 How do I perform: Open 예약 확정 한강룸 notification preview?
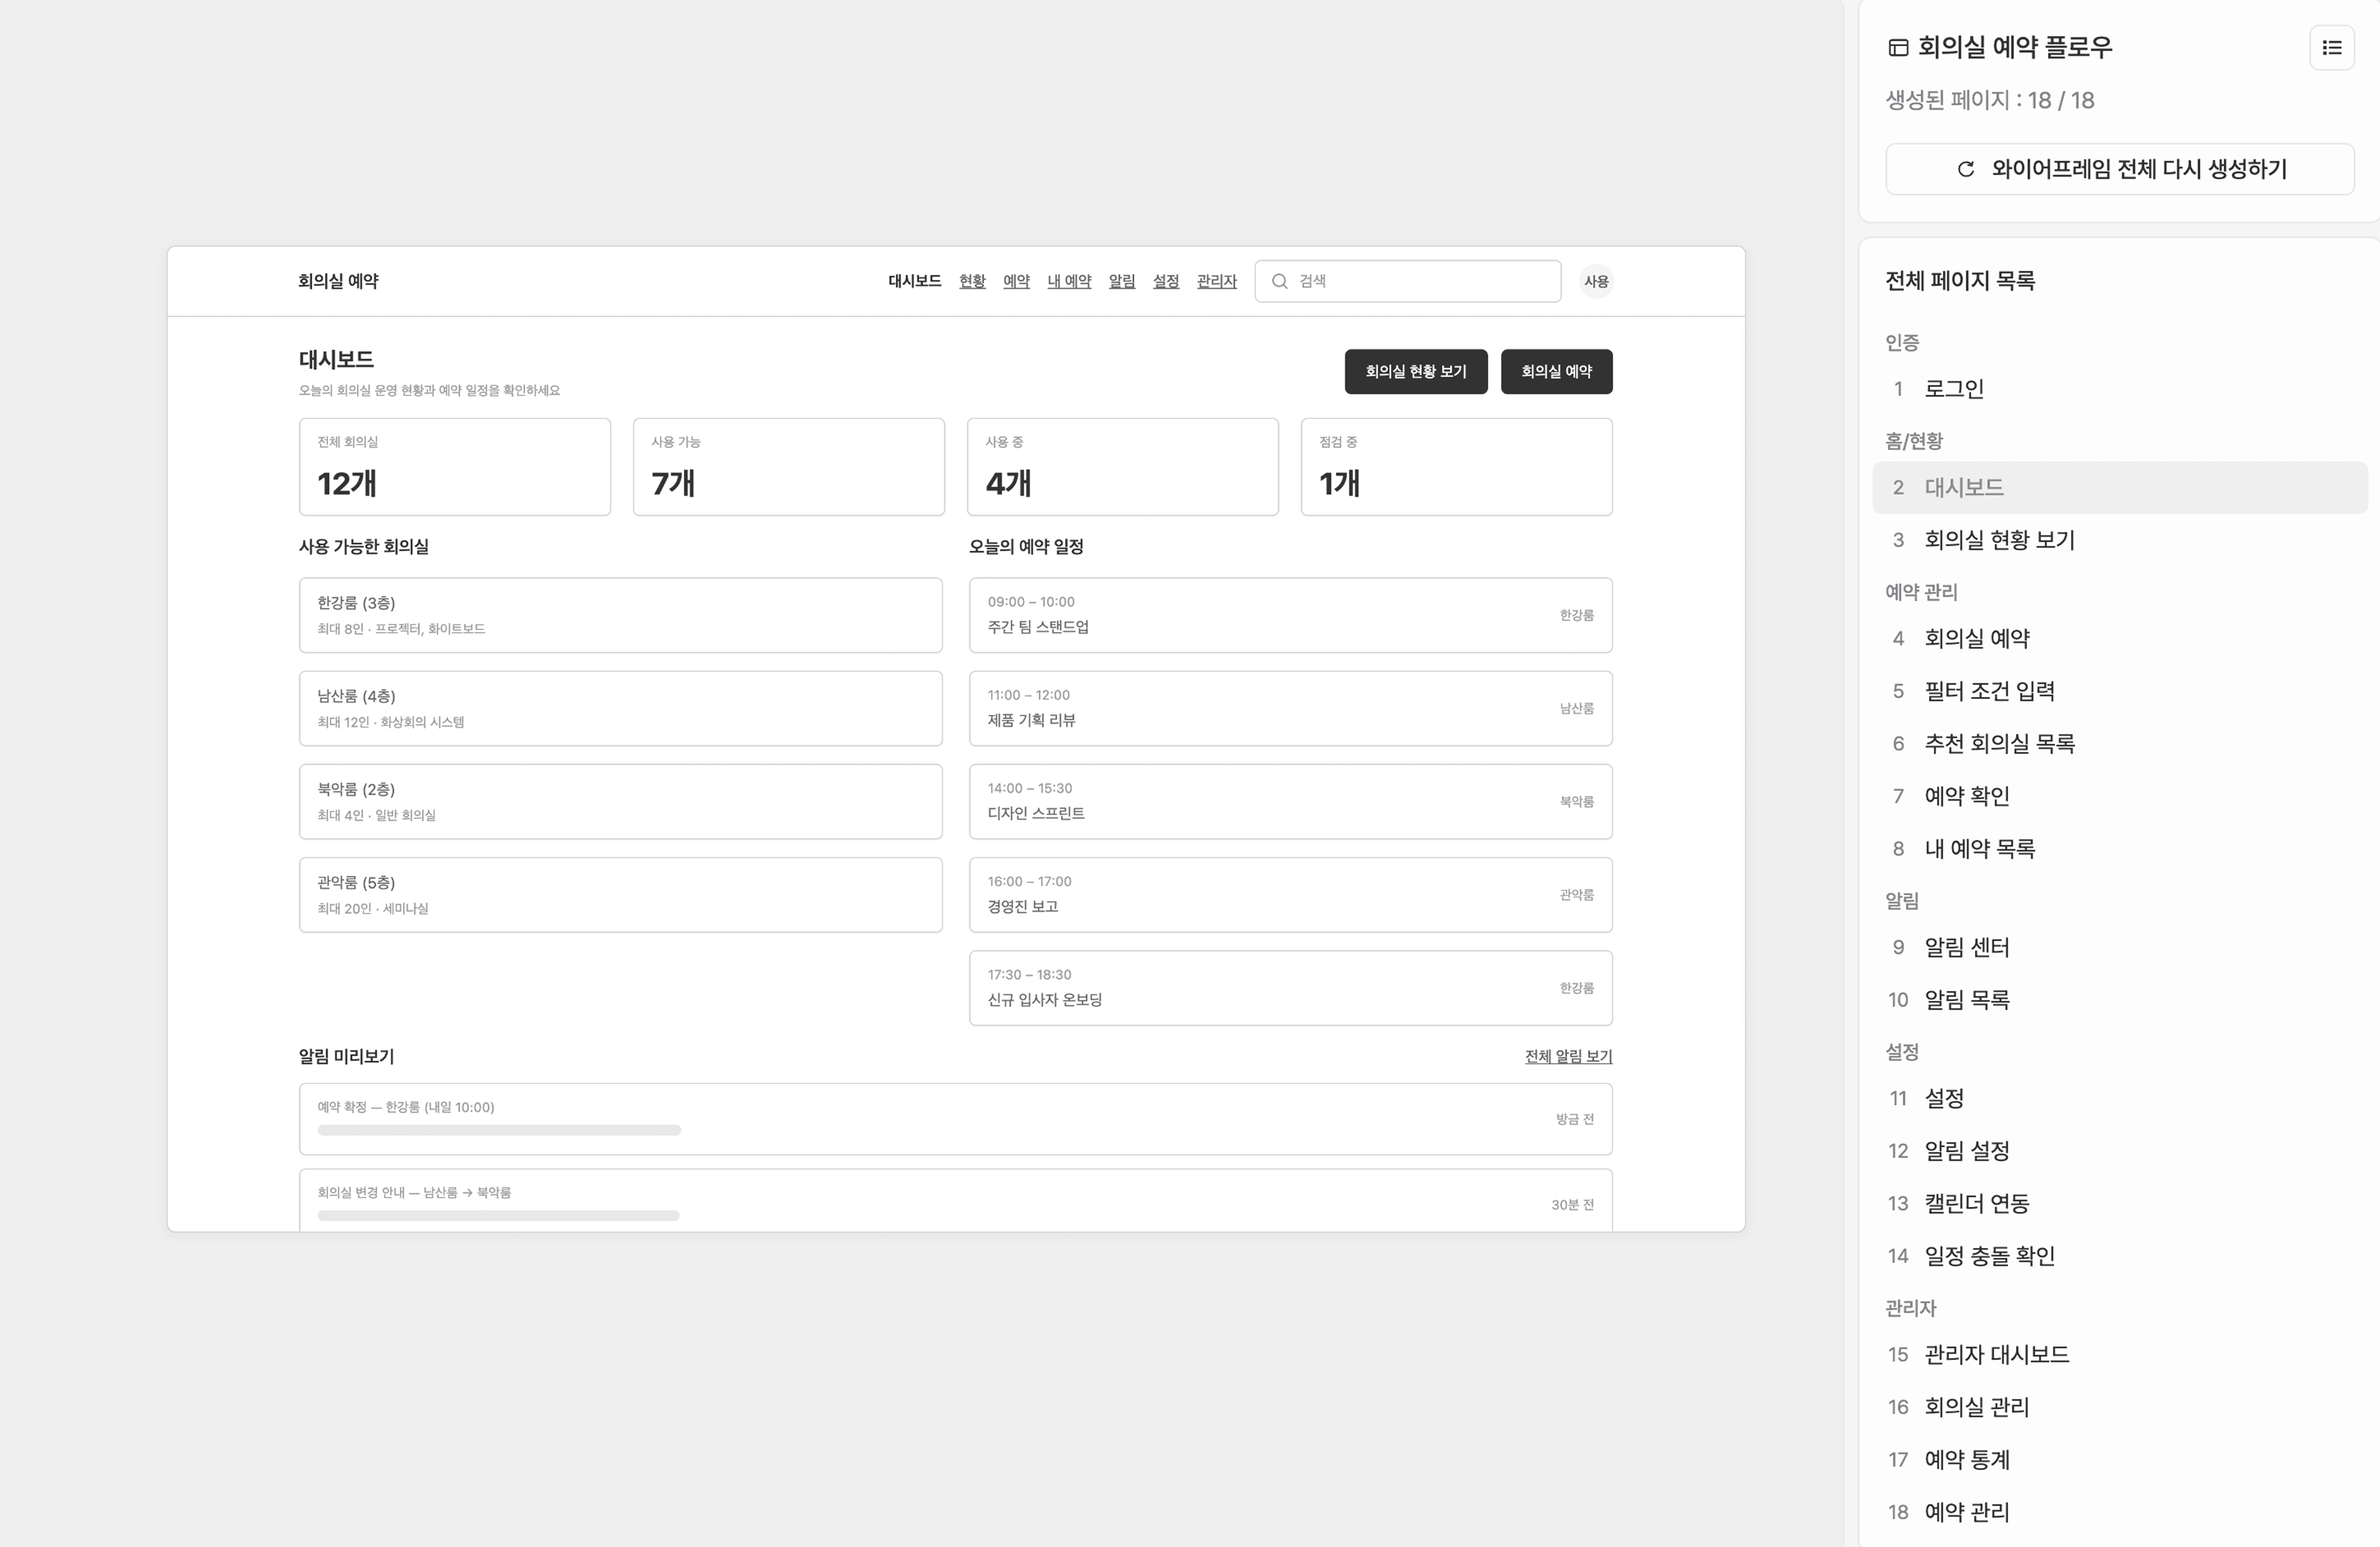coord(955,1119)
